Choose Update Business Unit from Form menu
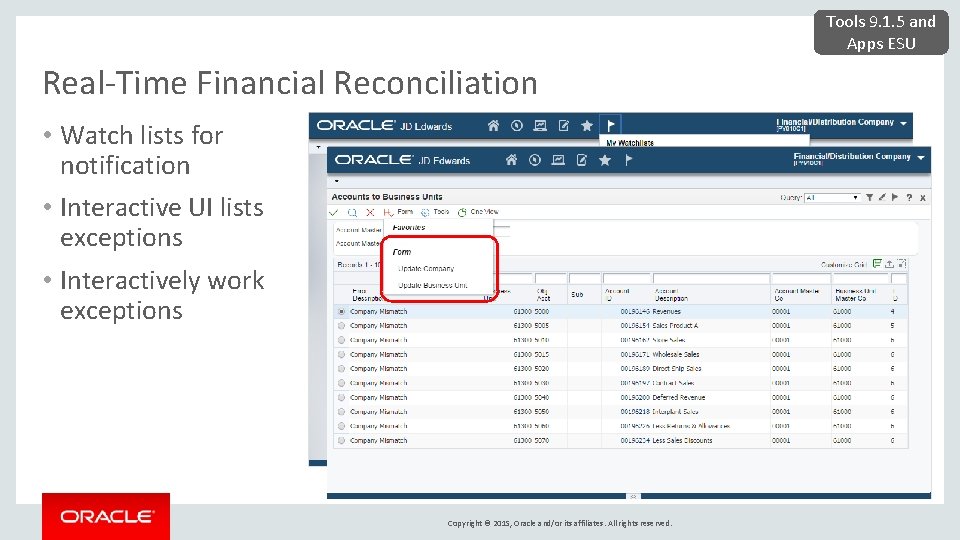 [433, 285]
